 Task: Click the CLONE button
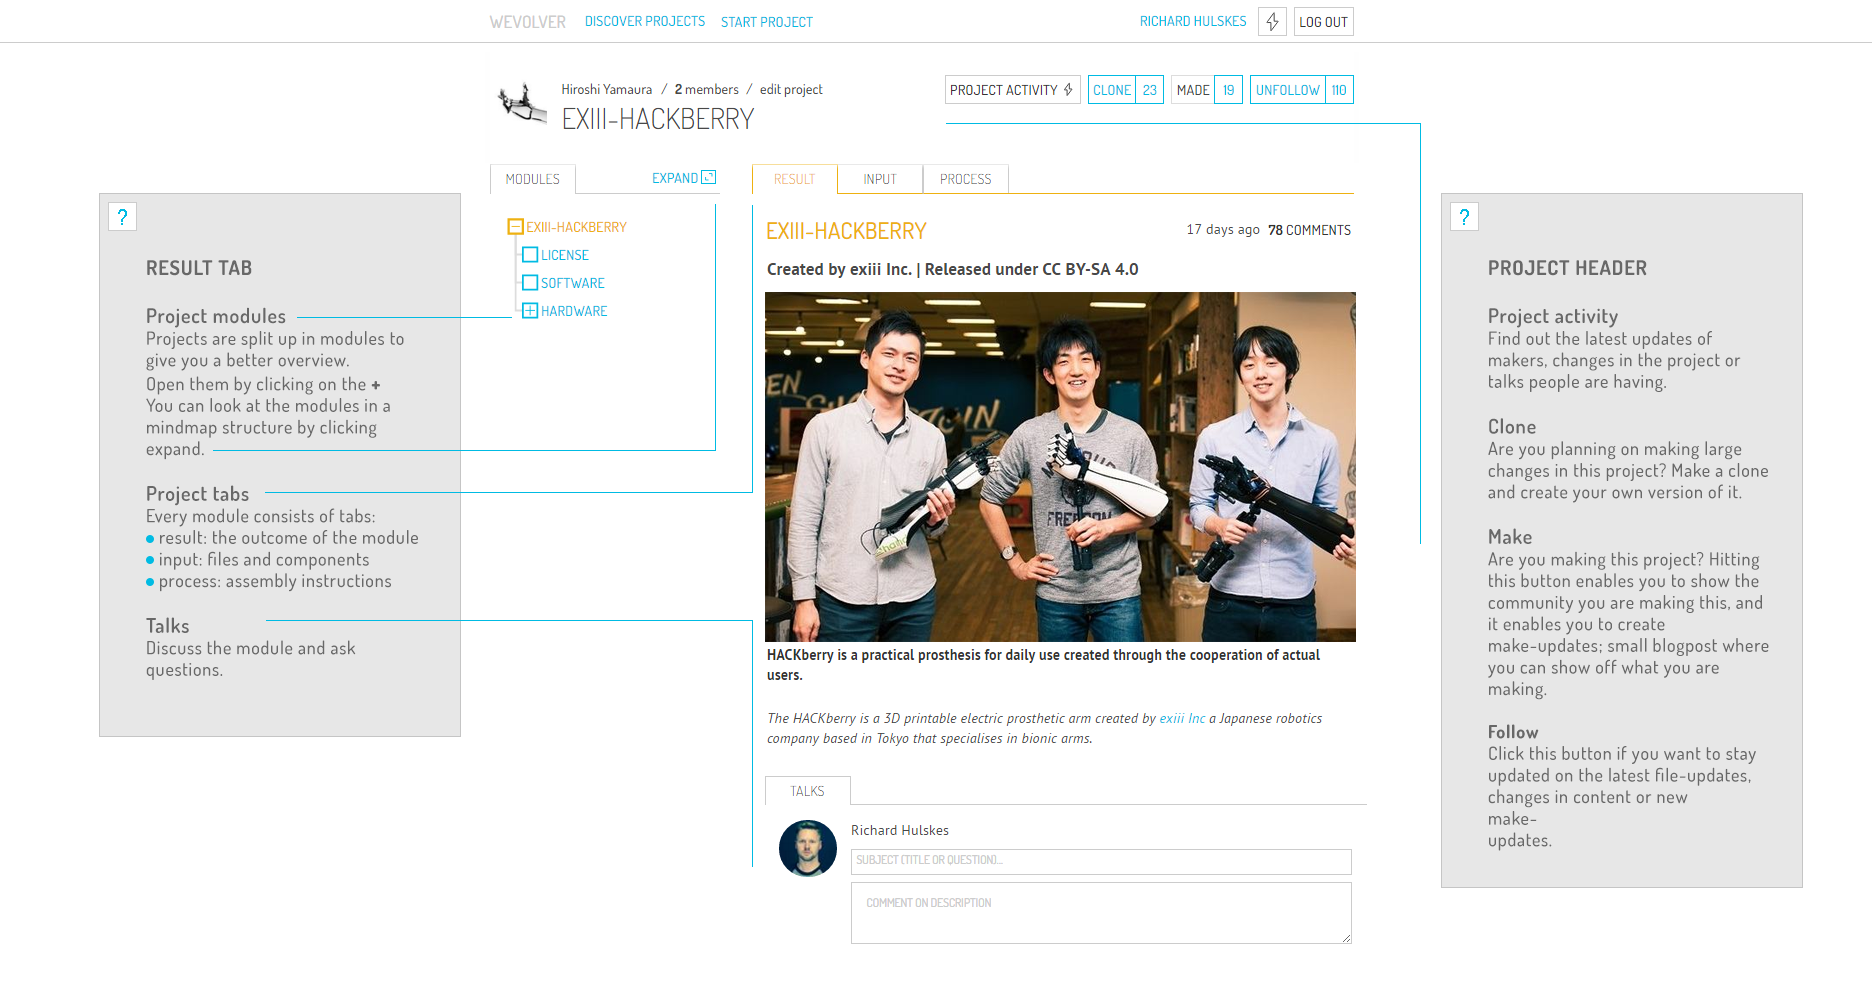click(x=1112, y=90)
